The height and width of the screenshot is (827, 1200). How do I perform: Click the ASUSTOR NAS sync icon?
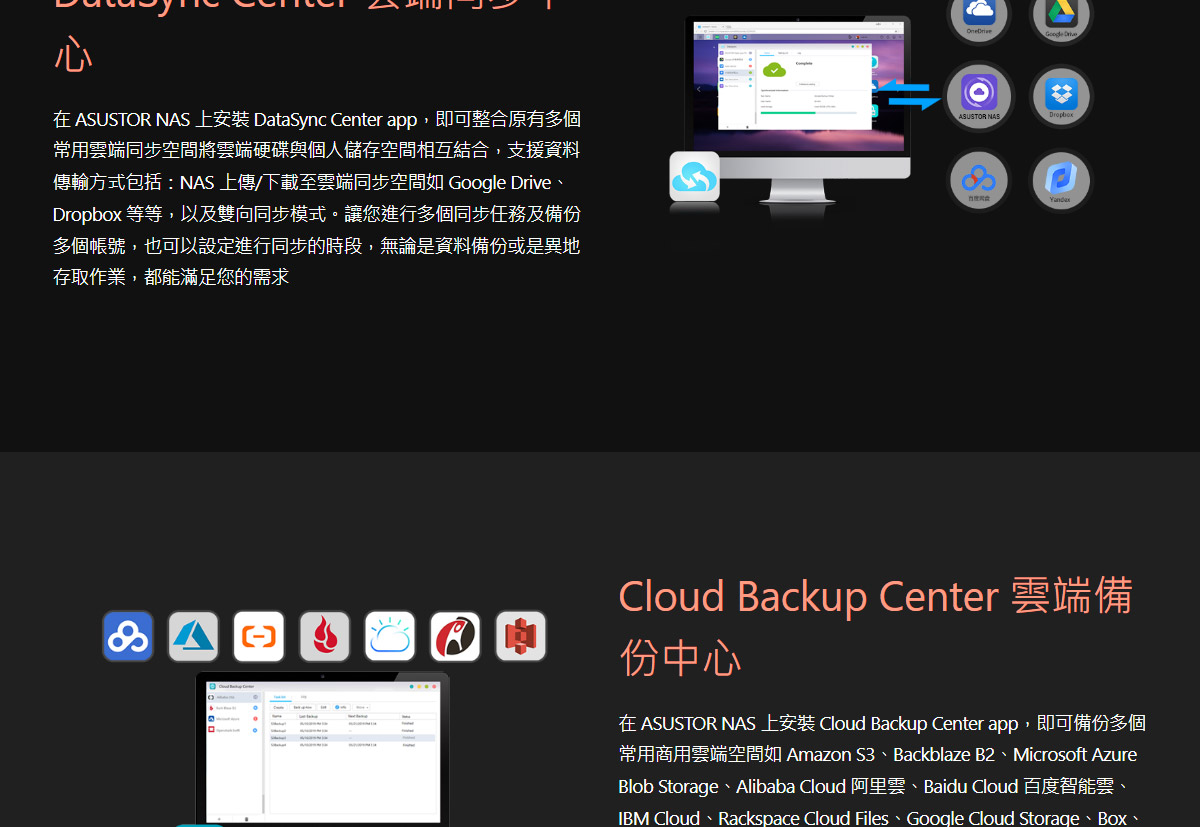[979, 96]
